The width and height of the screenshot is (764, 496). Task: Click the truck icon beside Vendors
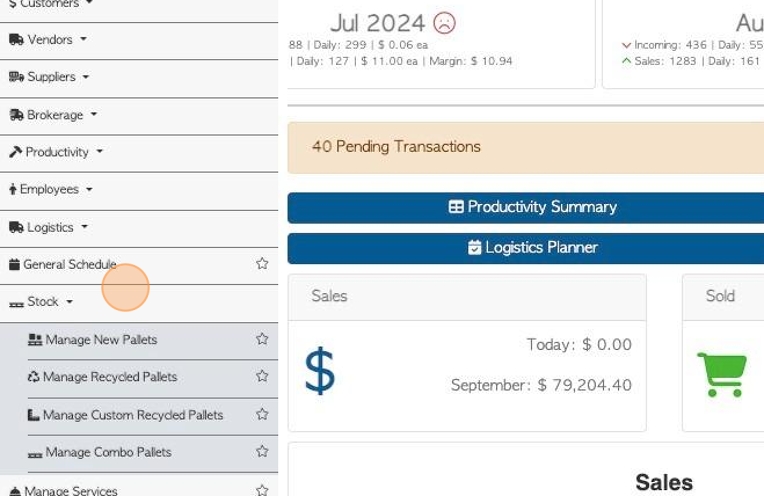click(16, 39)
